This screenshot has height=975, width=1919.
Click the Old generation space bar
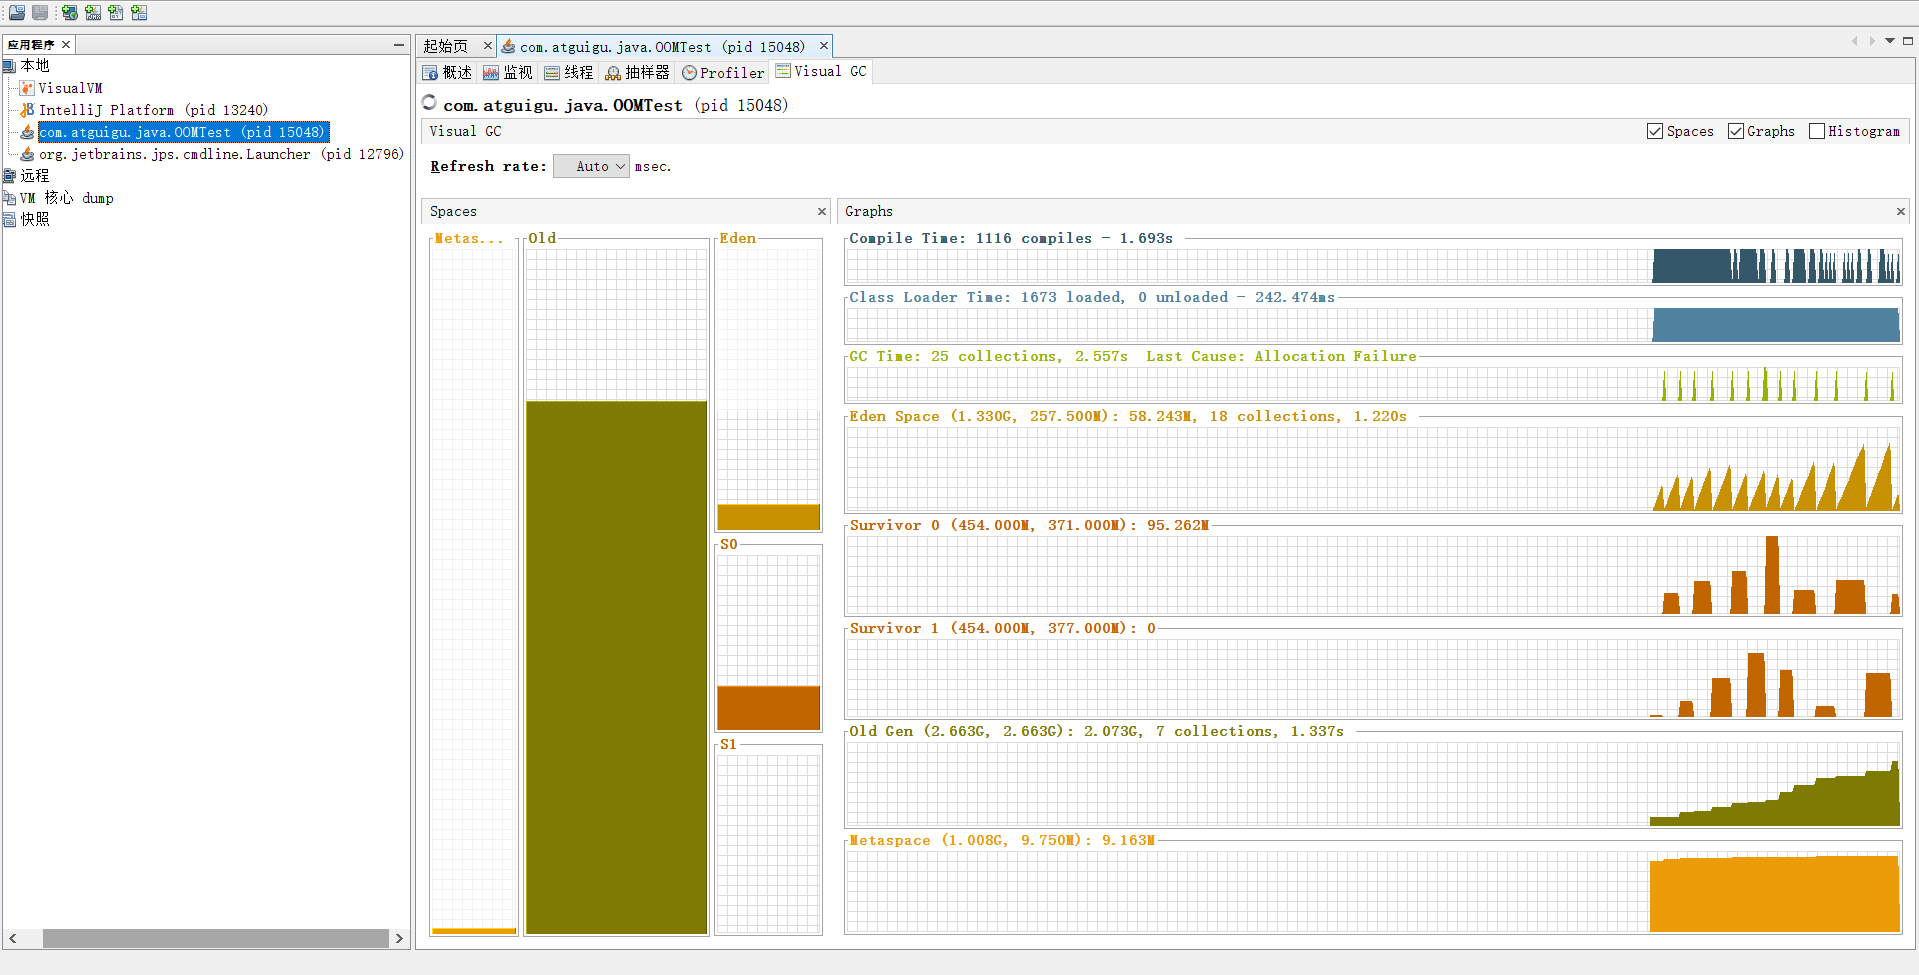coord(617,667)
